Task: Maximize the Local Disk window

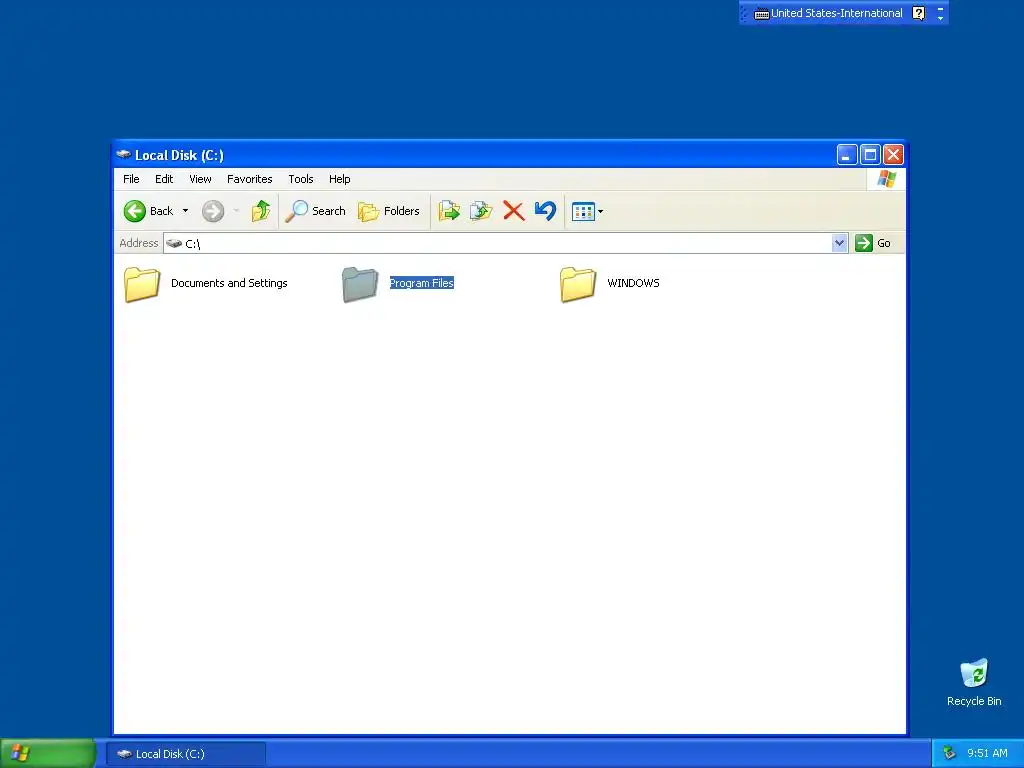Action: click(x=870, y=155)
